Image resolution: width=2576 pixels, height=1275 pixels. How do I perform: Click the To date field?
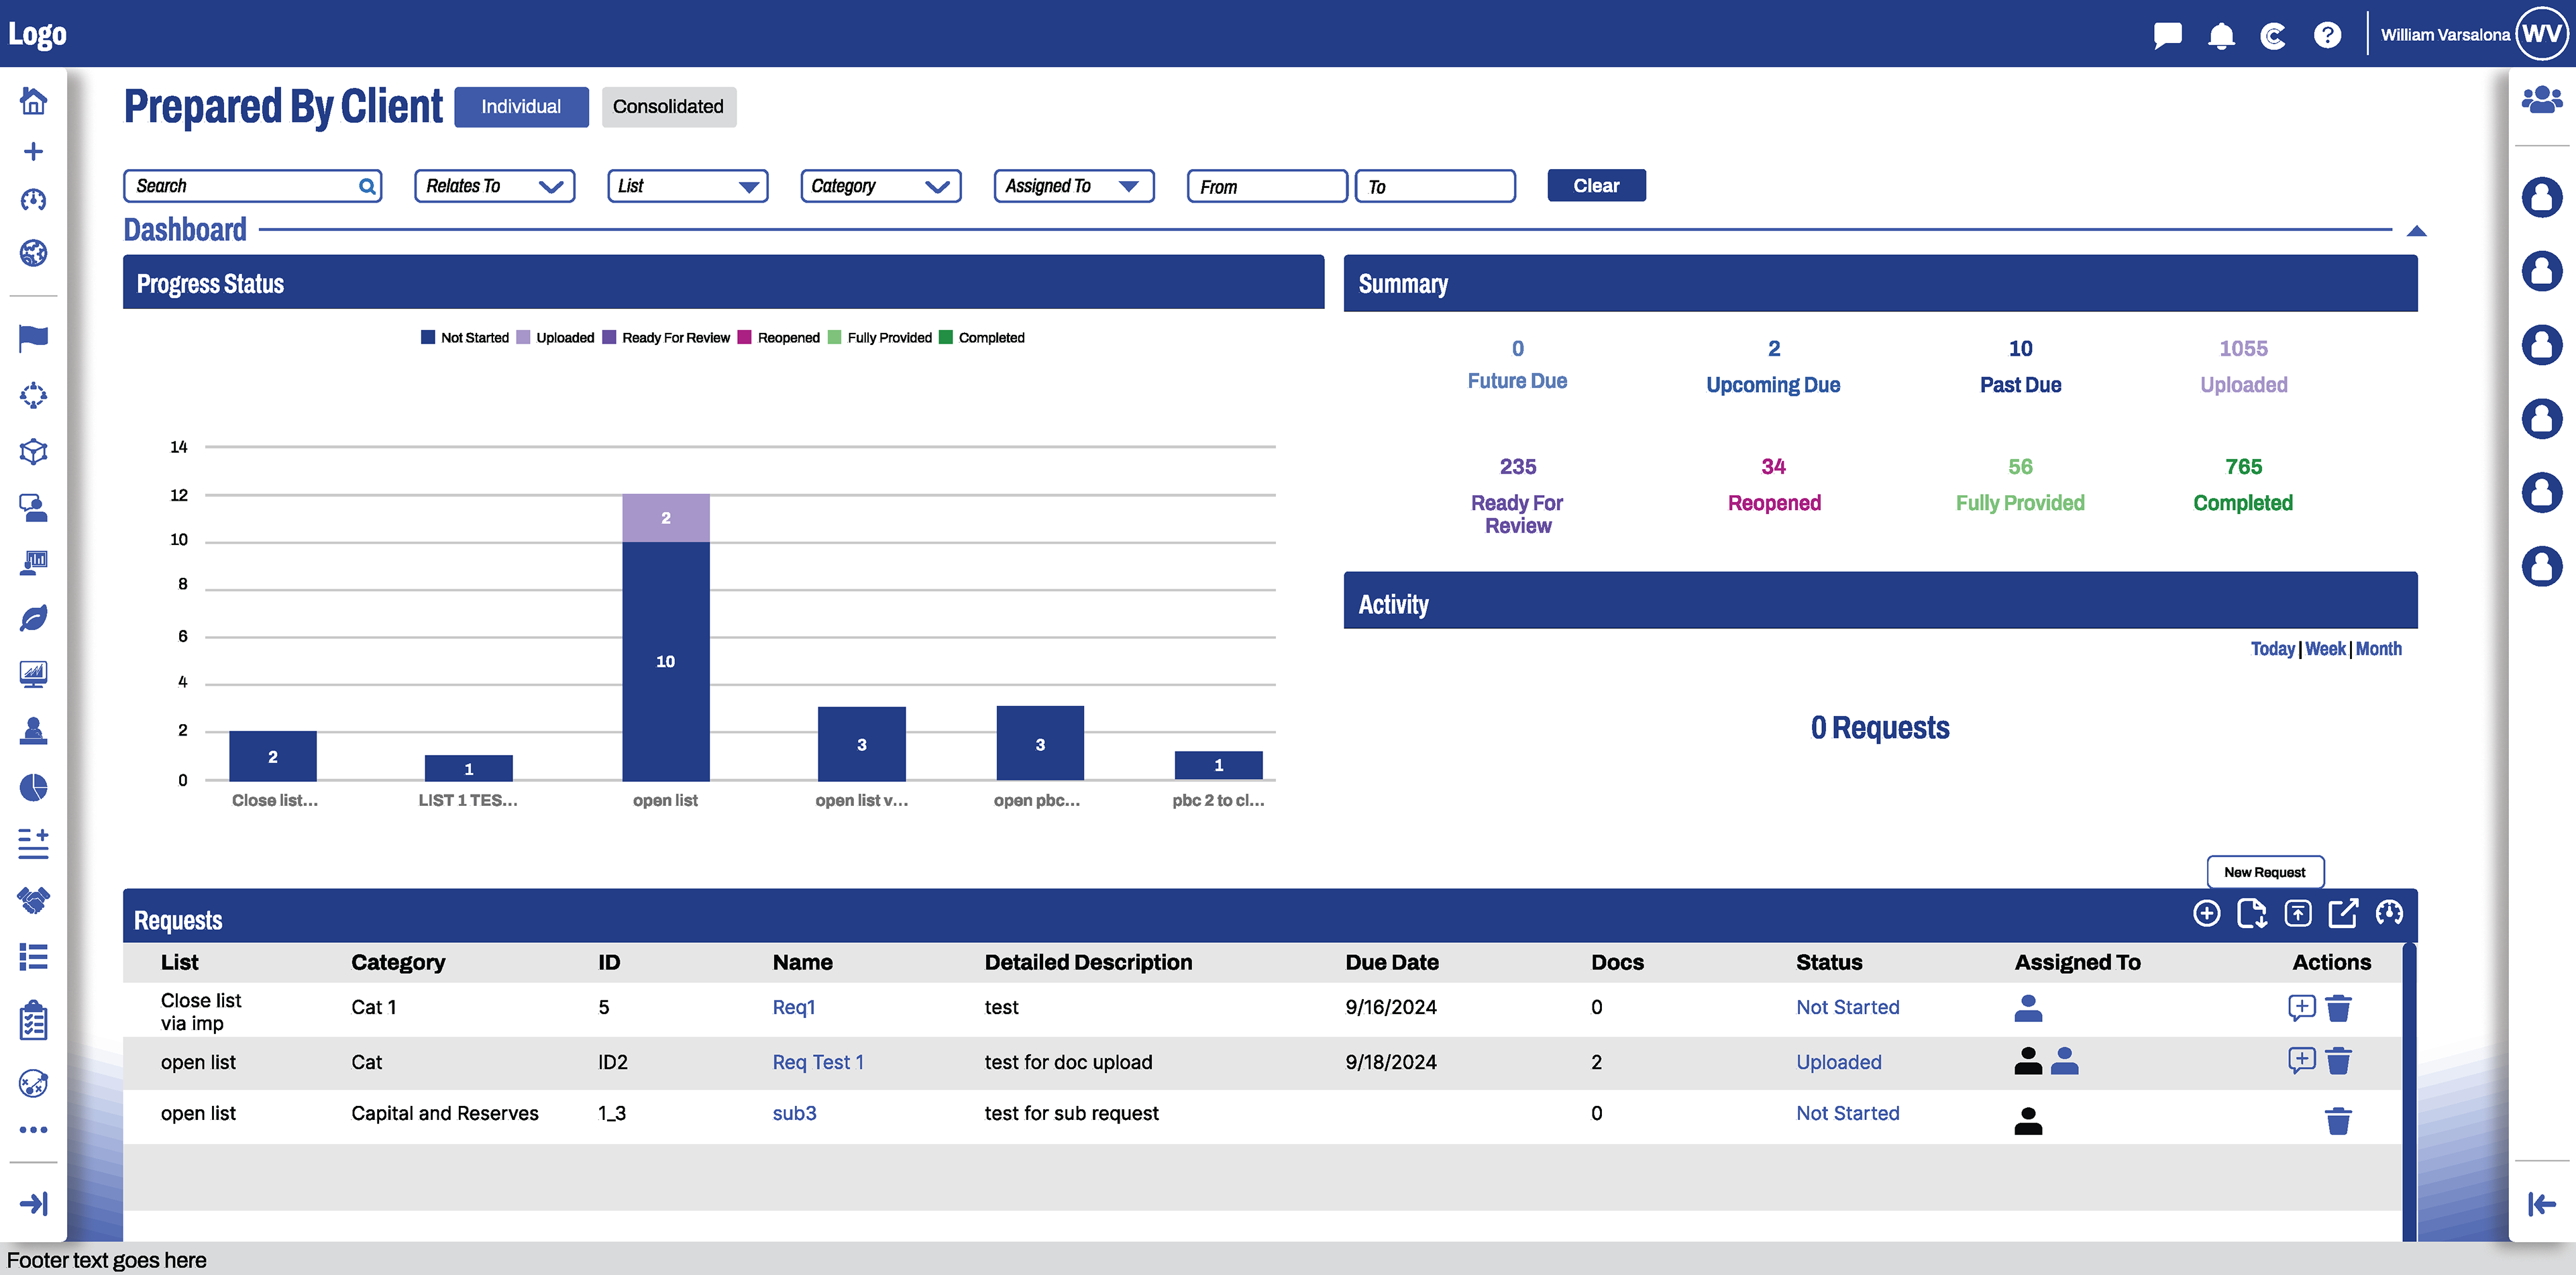1435,186
